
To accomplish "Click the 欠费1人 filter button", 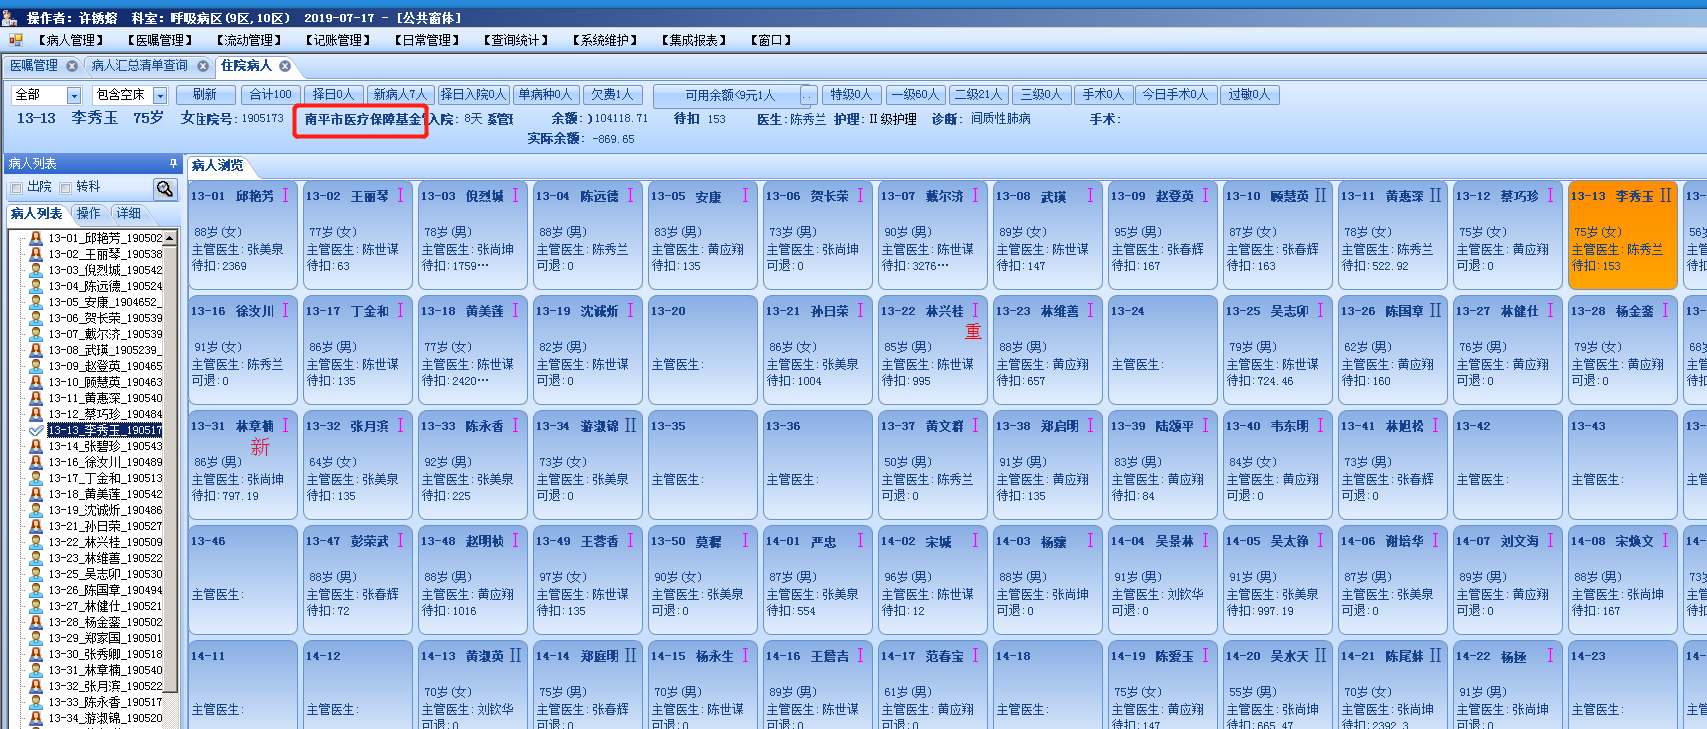I will [612, 95].
